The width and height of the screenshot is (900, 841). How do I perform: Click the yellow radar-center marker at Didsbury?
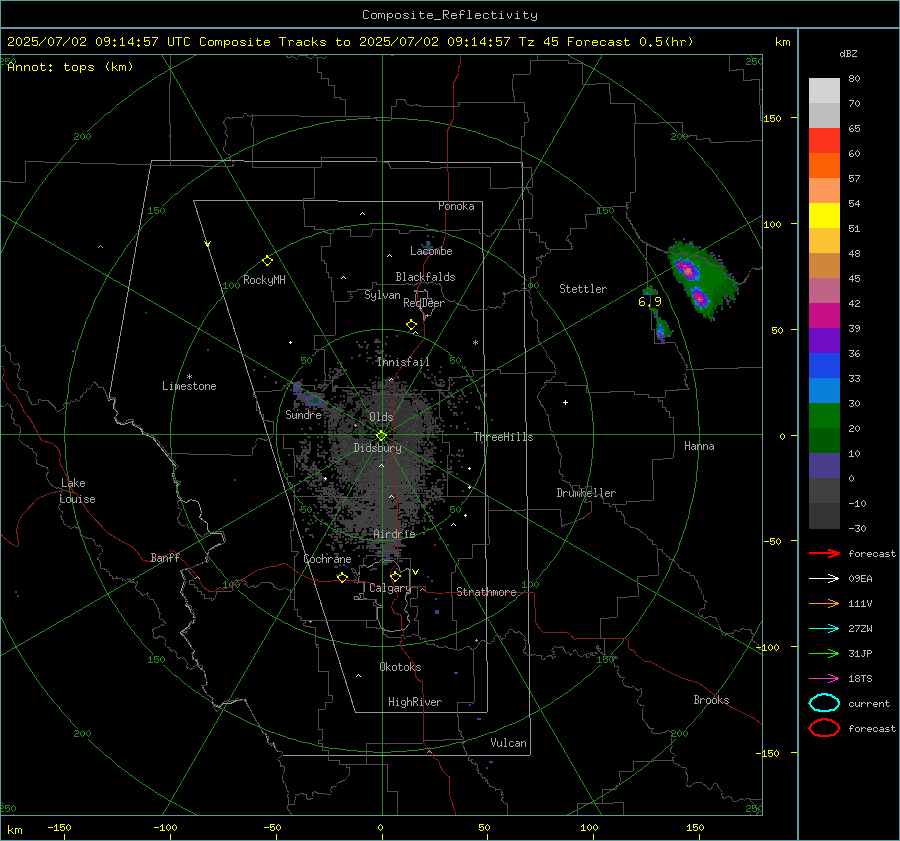(381, 436)
